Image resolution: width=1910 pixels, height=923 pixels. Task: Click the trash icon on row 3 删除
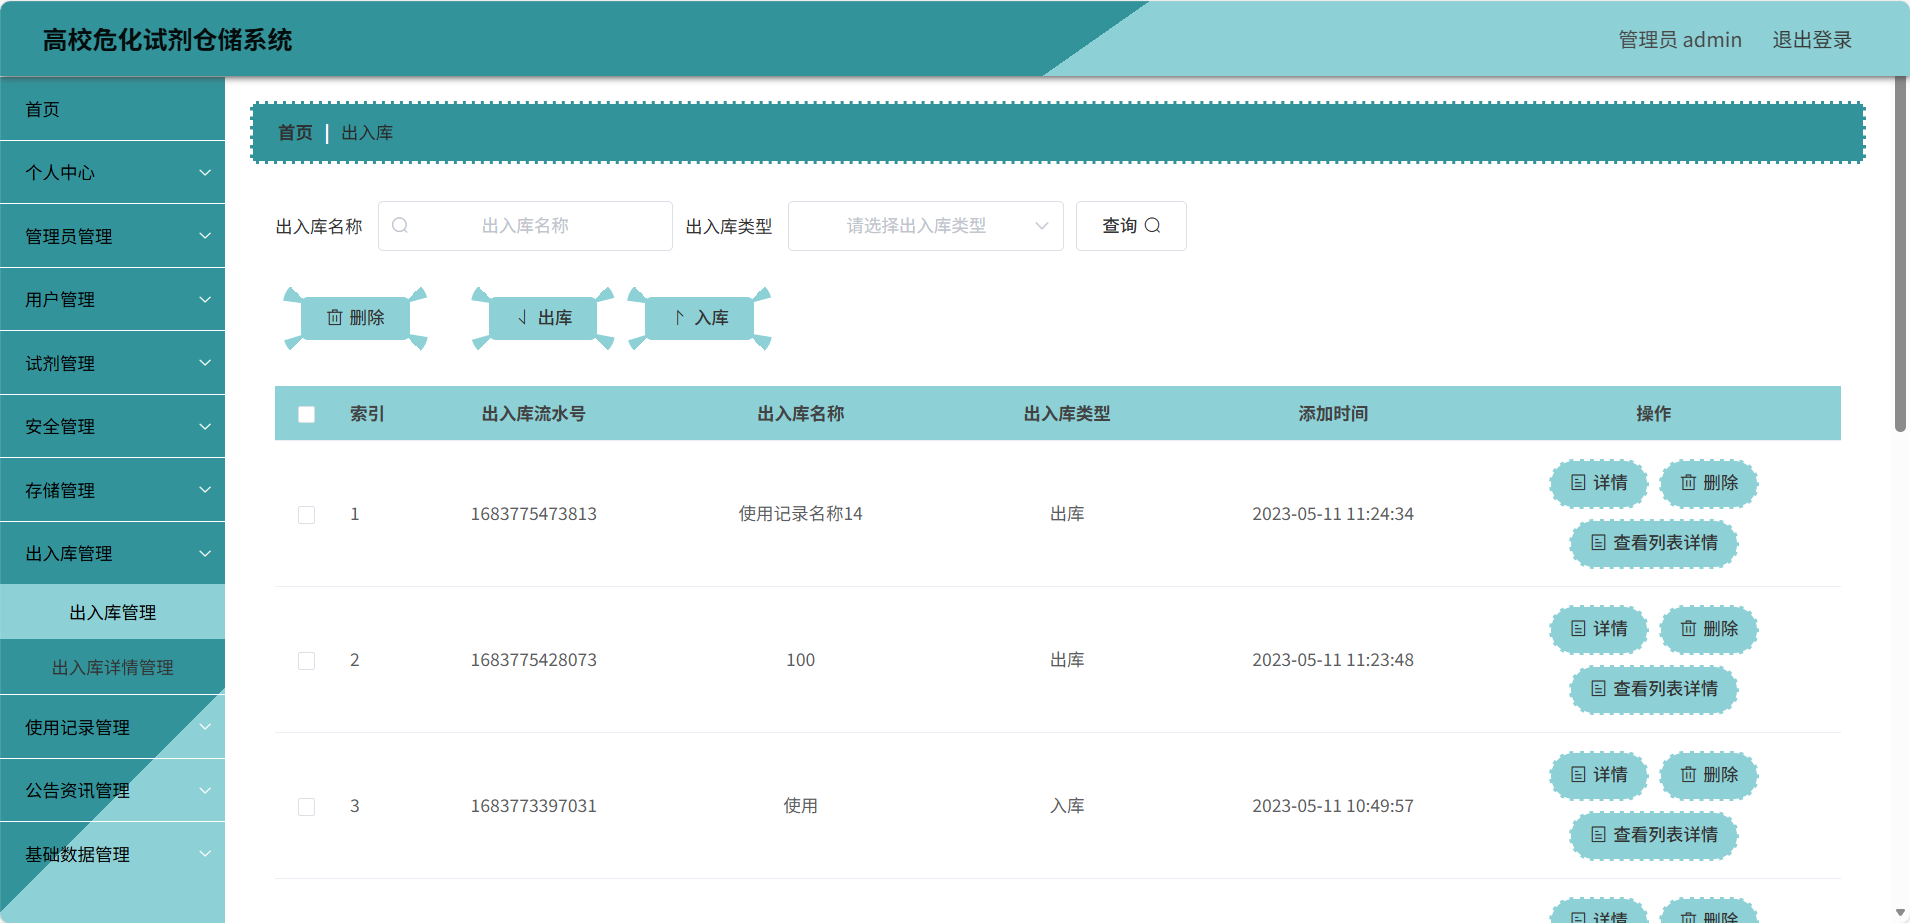point(1688,775)
